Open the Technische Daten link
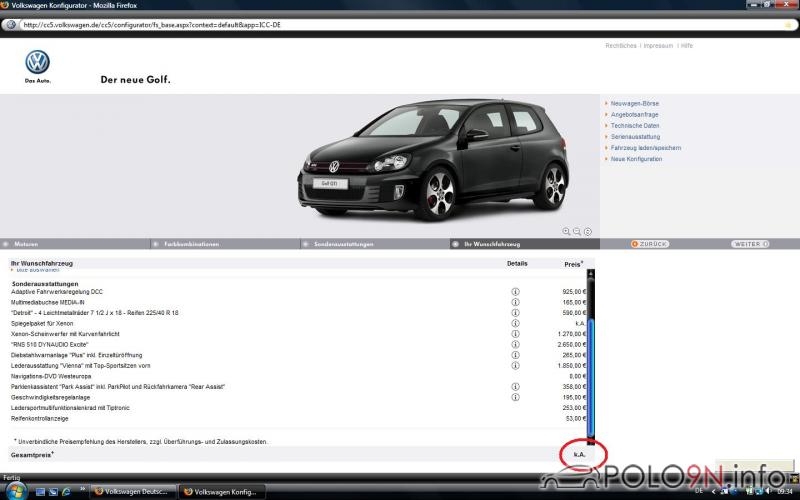This screenshot has height=500, width=800. (x=635, y=125)
